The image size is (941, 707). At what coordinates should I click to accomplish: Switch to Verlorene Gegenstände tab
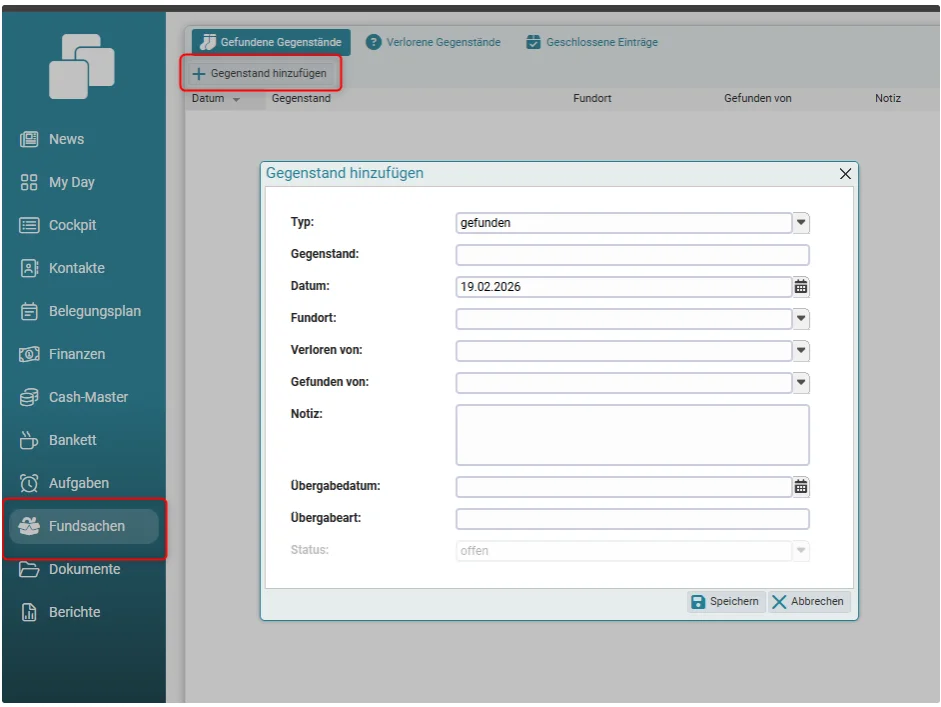coord(433,43)
